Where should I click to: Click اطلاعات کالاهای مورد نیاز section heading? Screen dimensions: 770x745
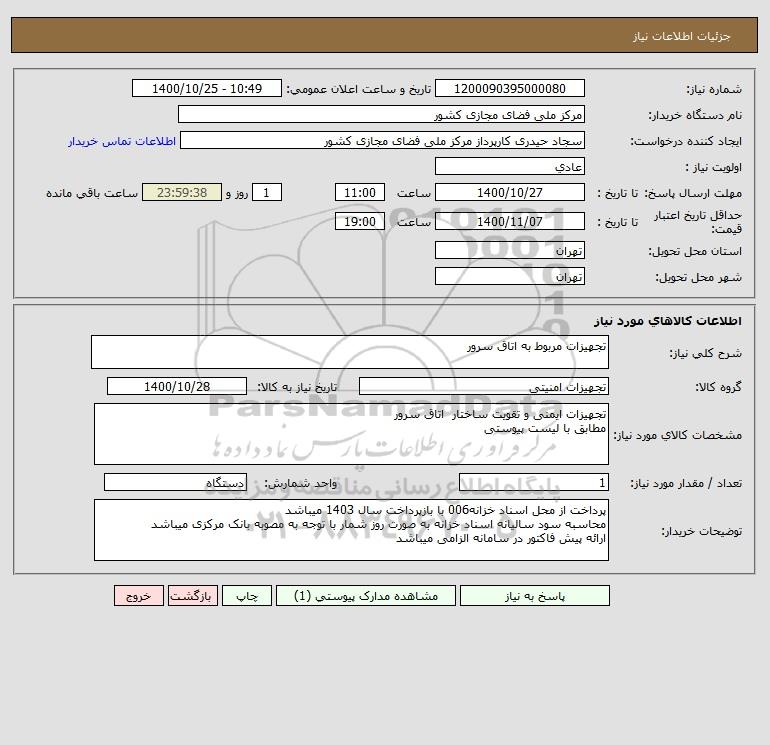[668, 321]
